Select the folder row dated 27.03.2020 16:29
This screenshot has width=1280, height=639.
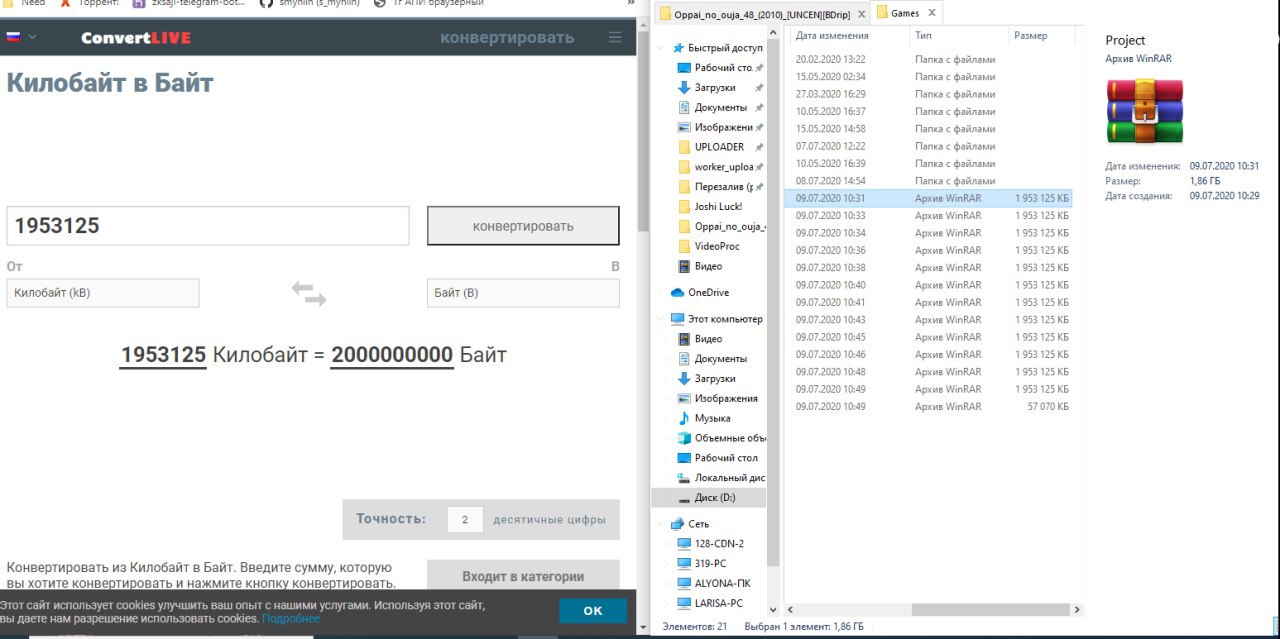tap(930, 94)
